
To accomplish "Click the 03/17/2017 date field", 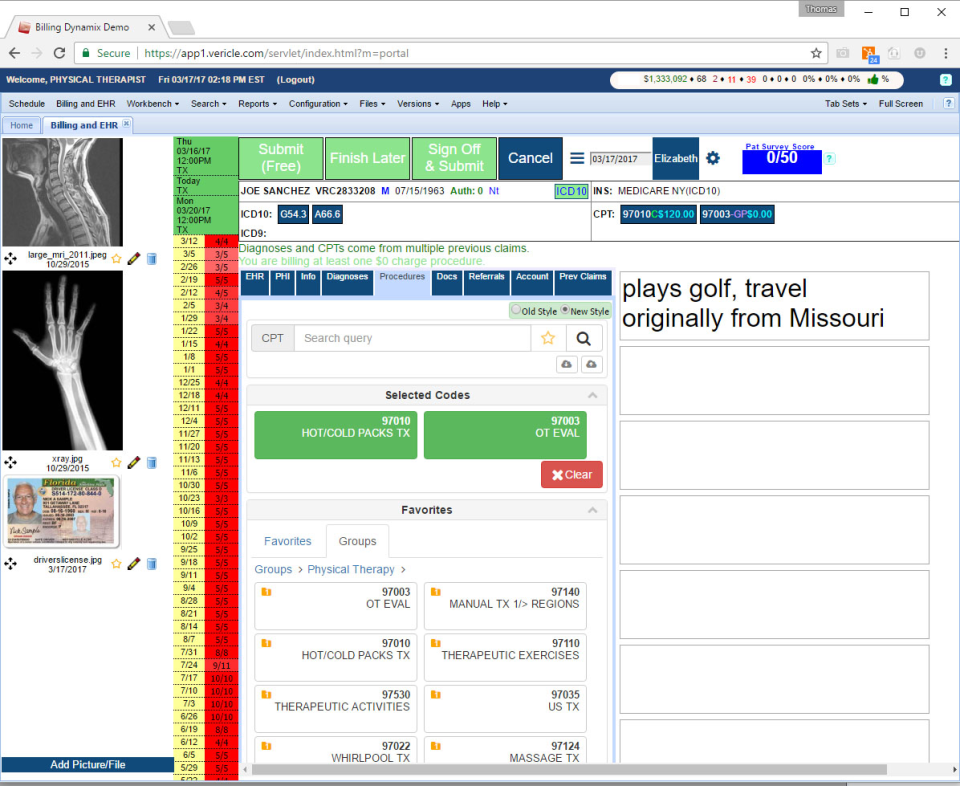I will click(x=614, y=157).
